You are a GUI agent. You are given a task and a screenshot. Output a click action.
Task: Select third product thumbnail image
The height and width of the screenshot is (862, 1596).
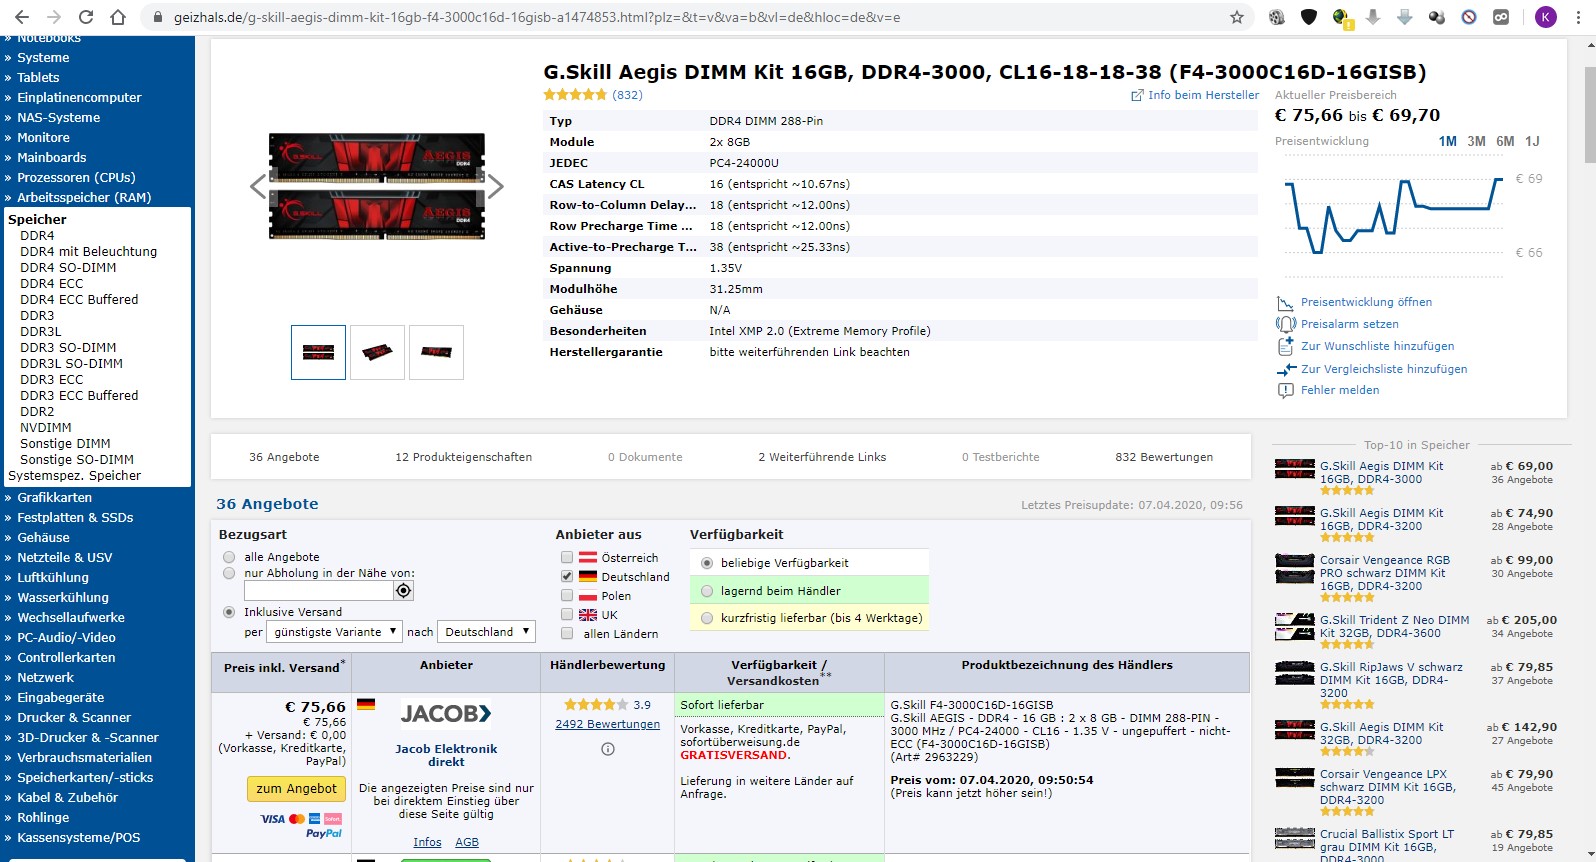pyautogui.click(x=436, y=352)
